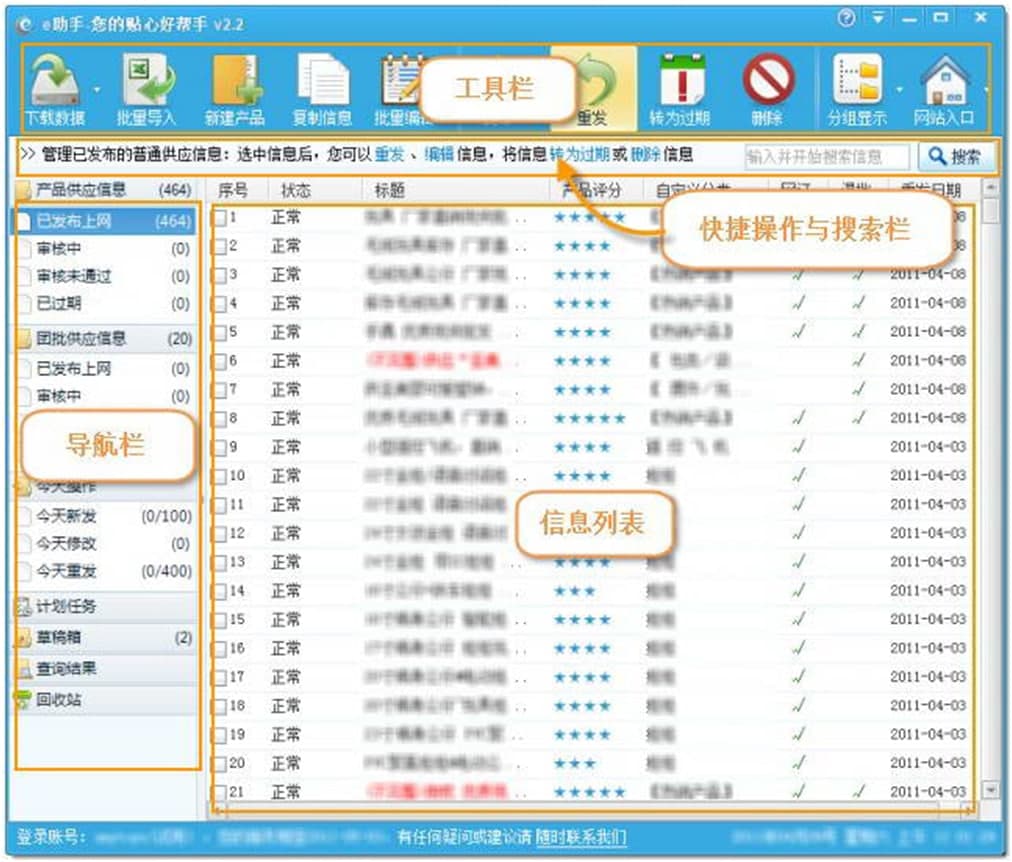Click the 搜索 search button
Image resolution: width=1012 pixels, height=862 pixels.
955,157
